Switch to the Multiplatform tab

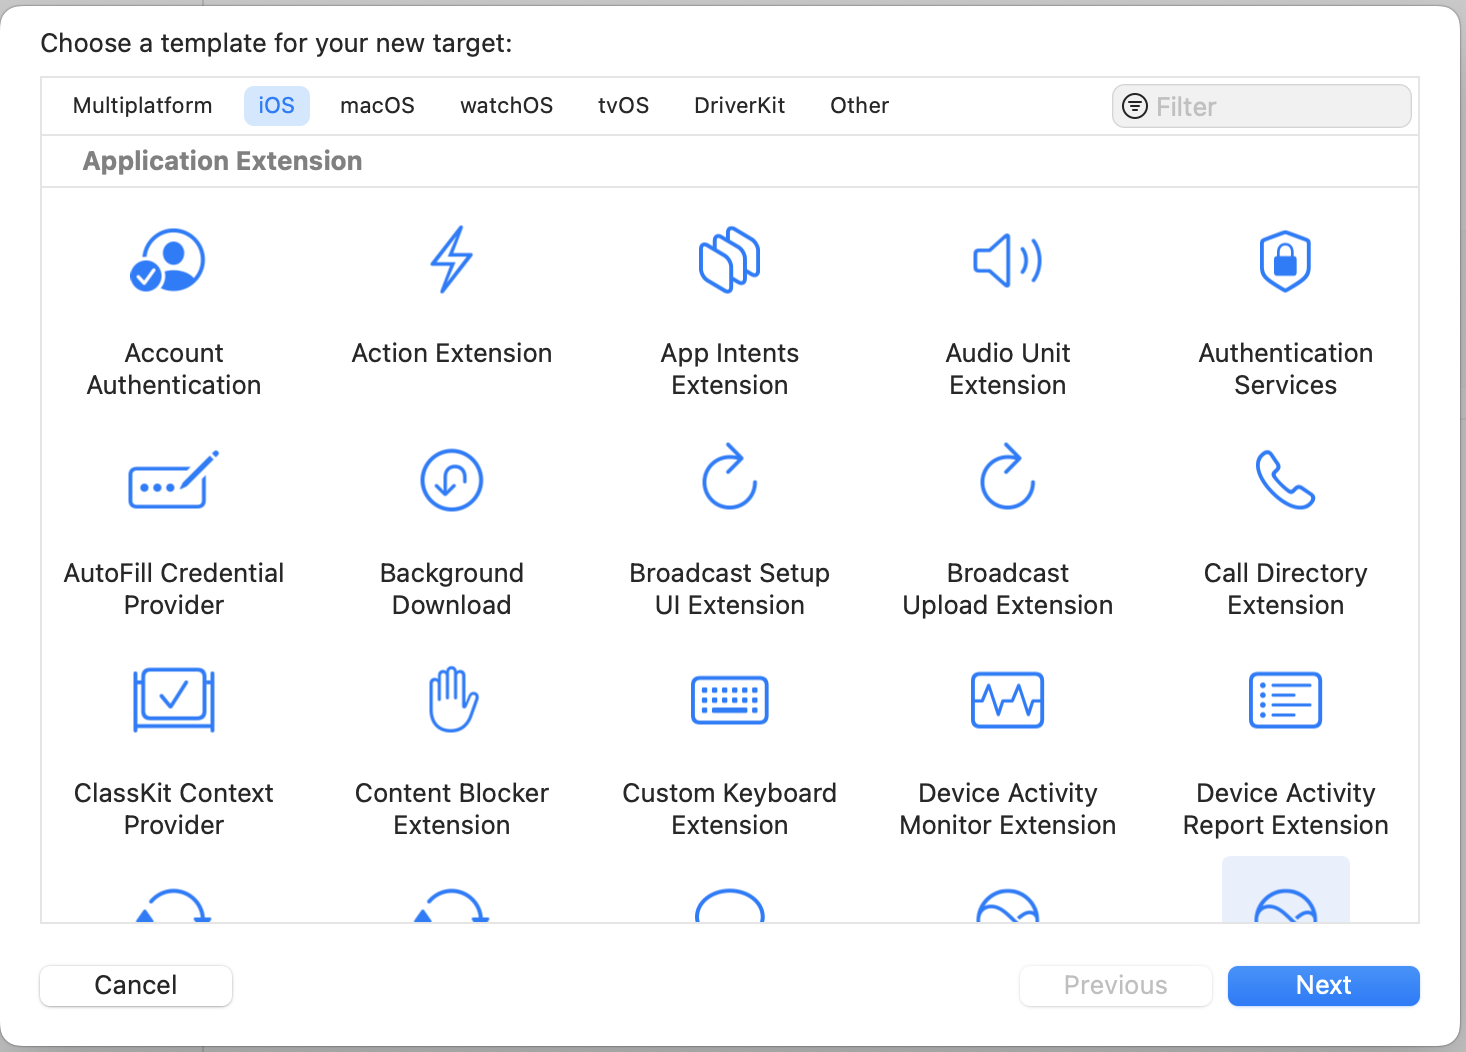(x=143, y=105)
